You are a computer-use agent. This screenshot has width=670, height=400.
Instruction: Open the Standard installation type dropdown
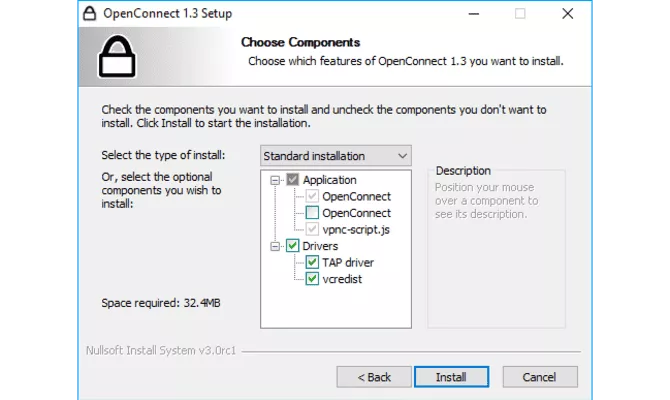coord(335,156)
